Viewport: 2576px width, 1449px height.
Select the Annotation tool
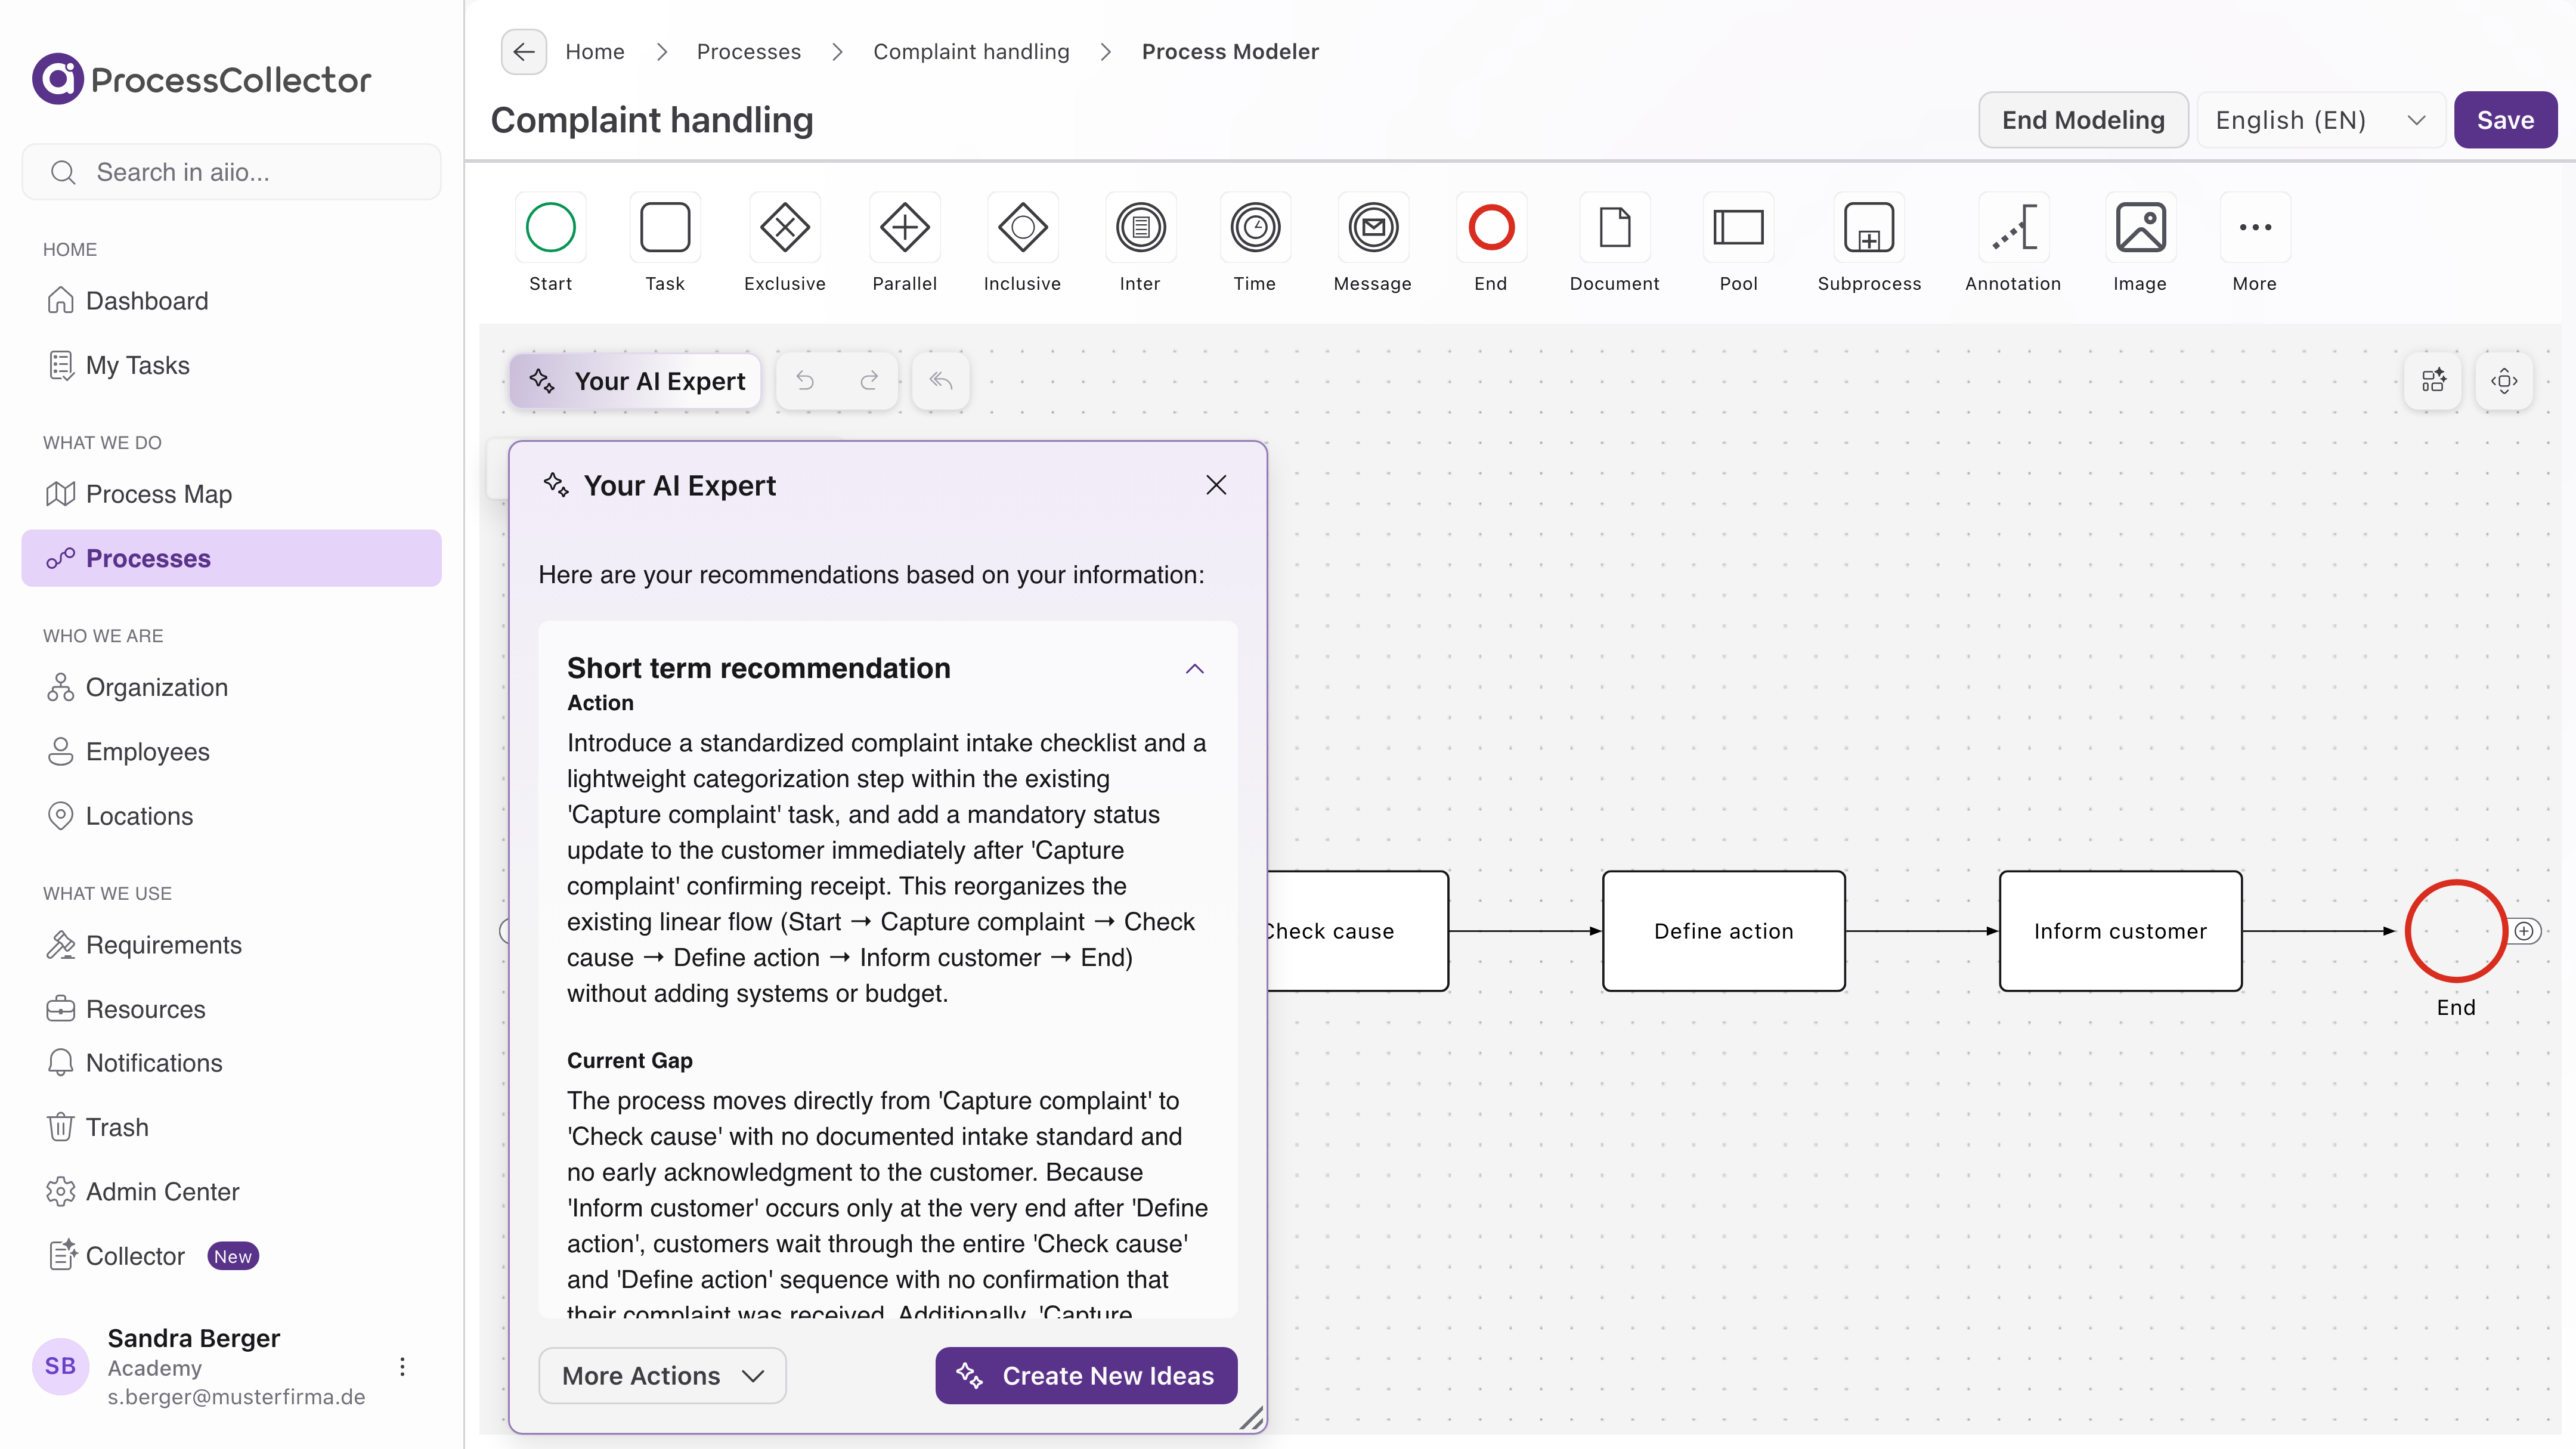click(x=2013, y=228)
